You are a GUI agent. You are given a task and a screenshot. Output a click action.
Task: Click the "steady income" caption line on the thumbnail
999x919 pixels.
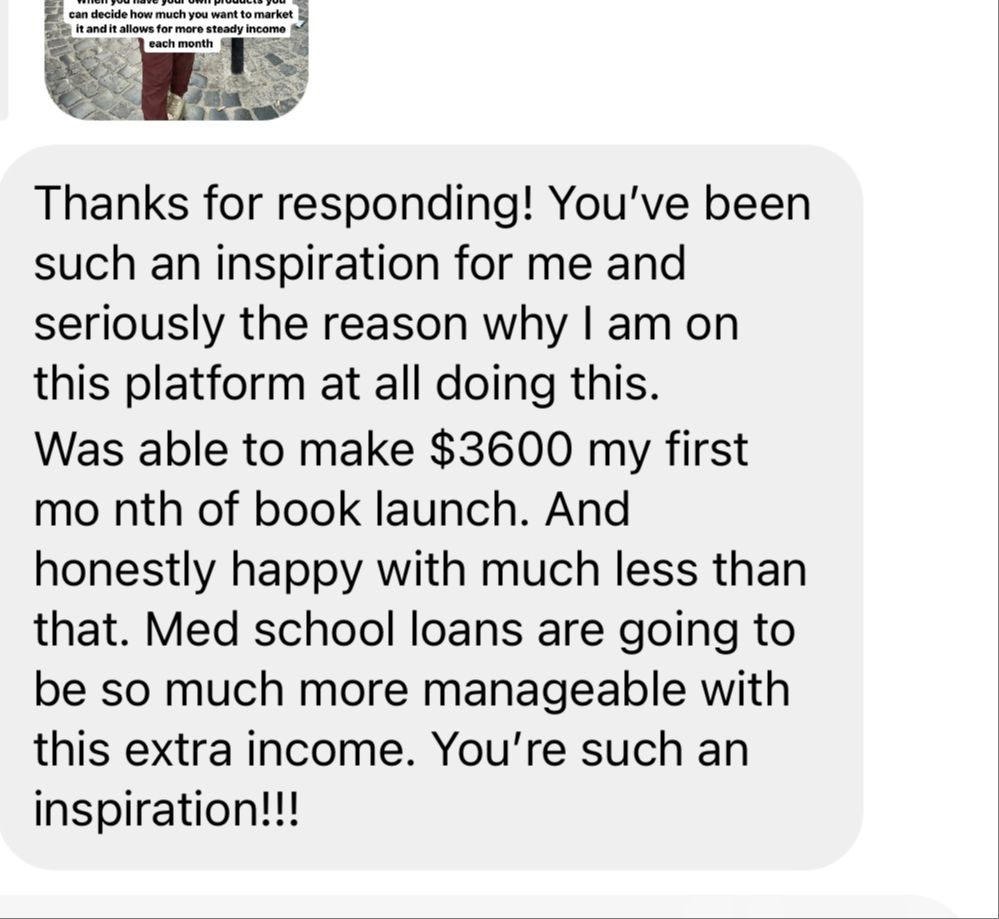coord(180,29)
